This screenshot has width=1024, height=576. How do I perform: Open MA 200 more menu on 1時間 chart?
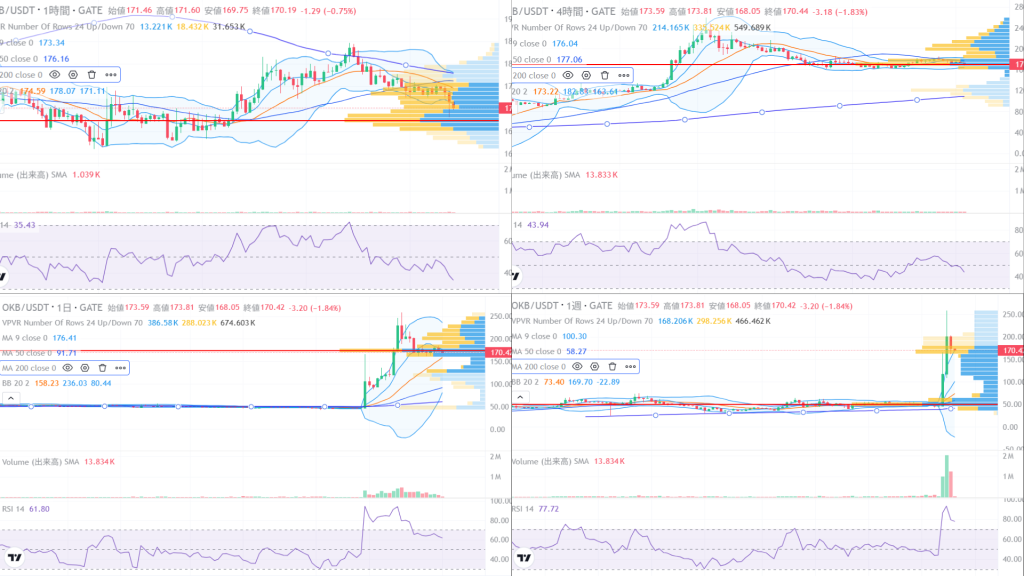[111, 74]
